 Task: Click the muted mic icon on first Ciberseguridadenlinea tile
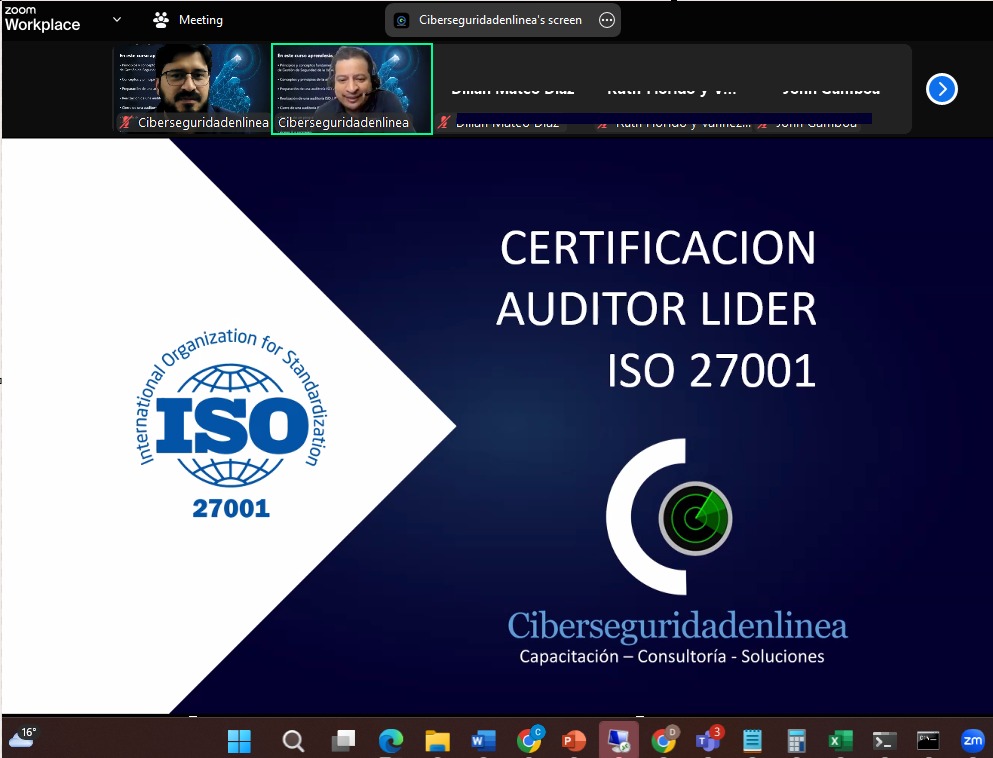coord(125,122)
